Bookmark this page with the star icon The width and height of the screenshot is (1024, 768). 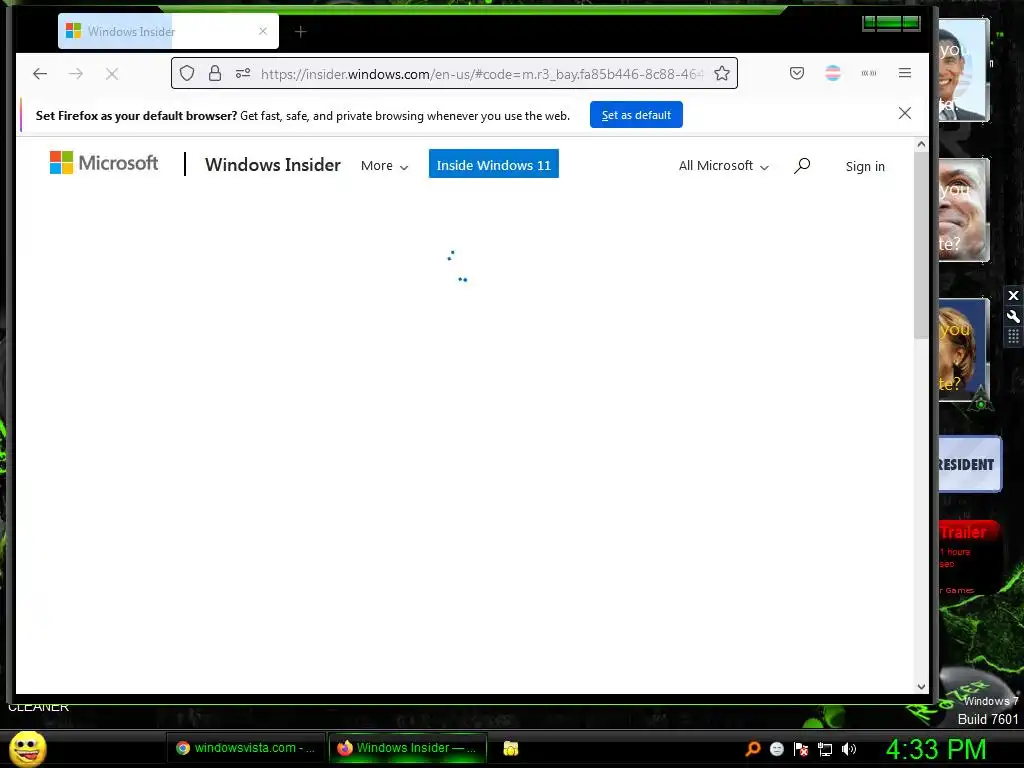coord(722,73)
